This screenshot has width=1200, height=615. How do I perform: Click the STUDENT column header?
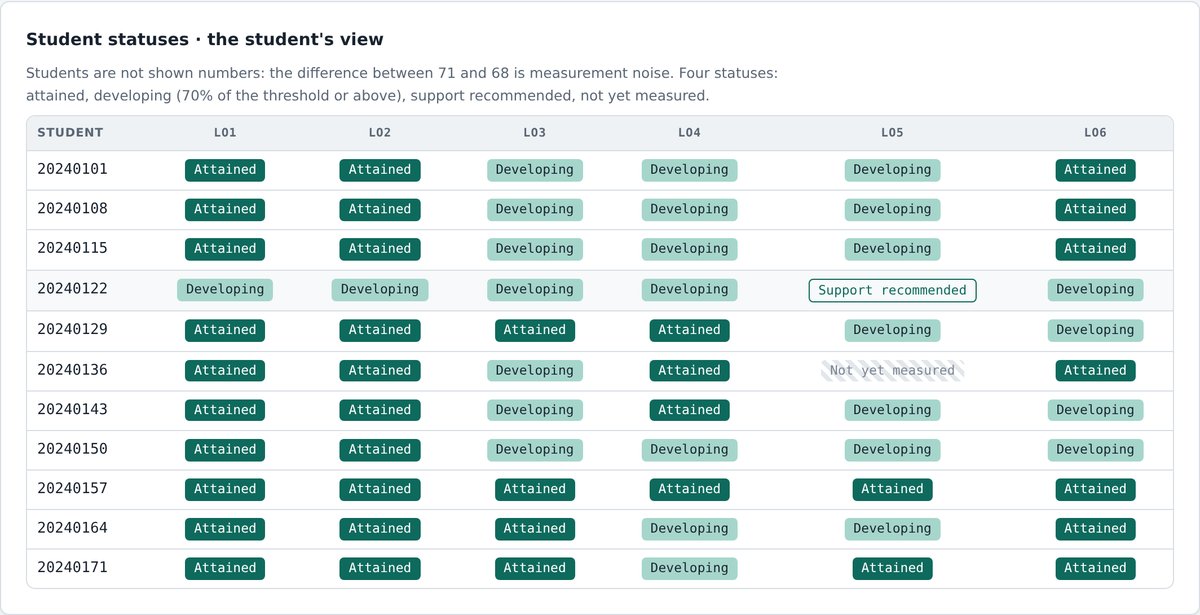[x=70, y=133]
